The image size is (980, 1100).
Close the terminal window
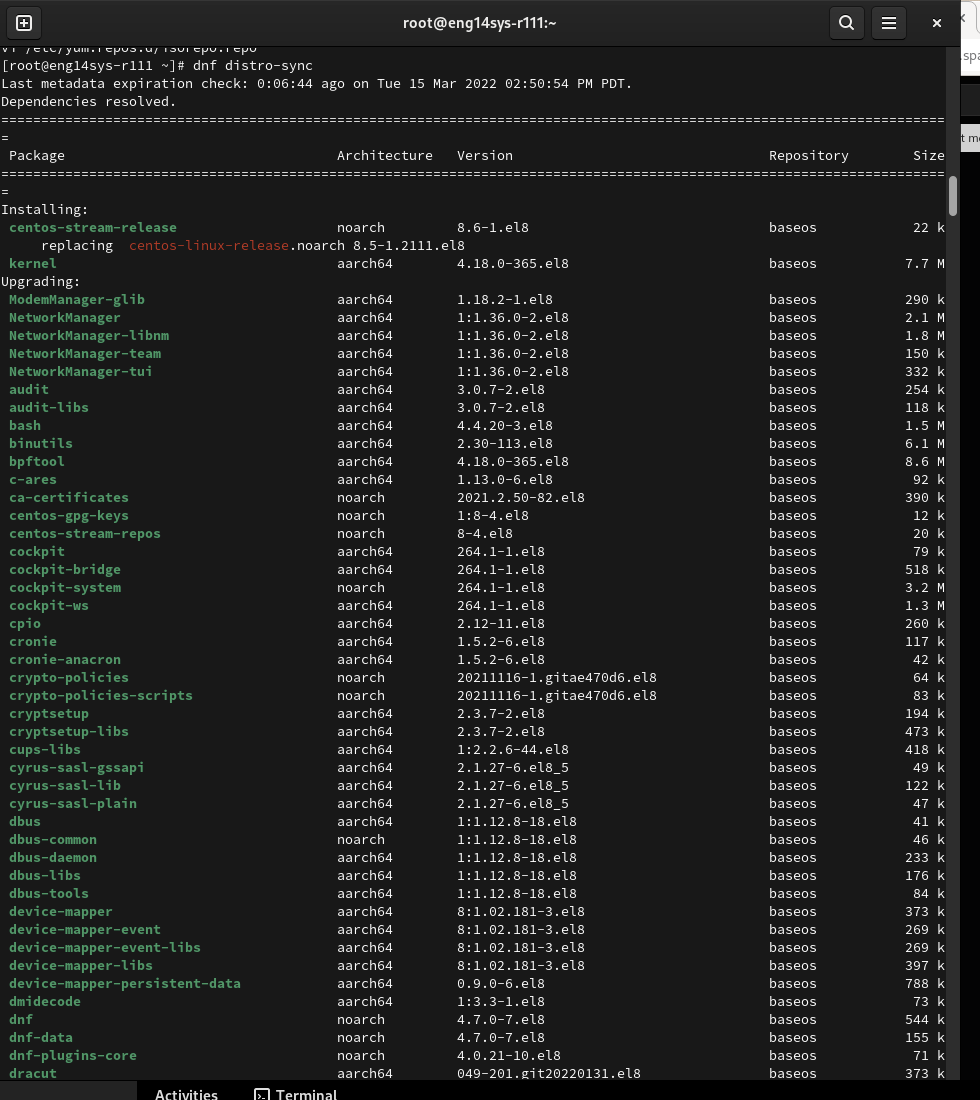(937, 22)
